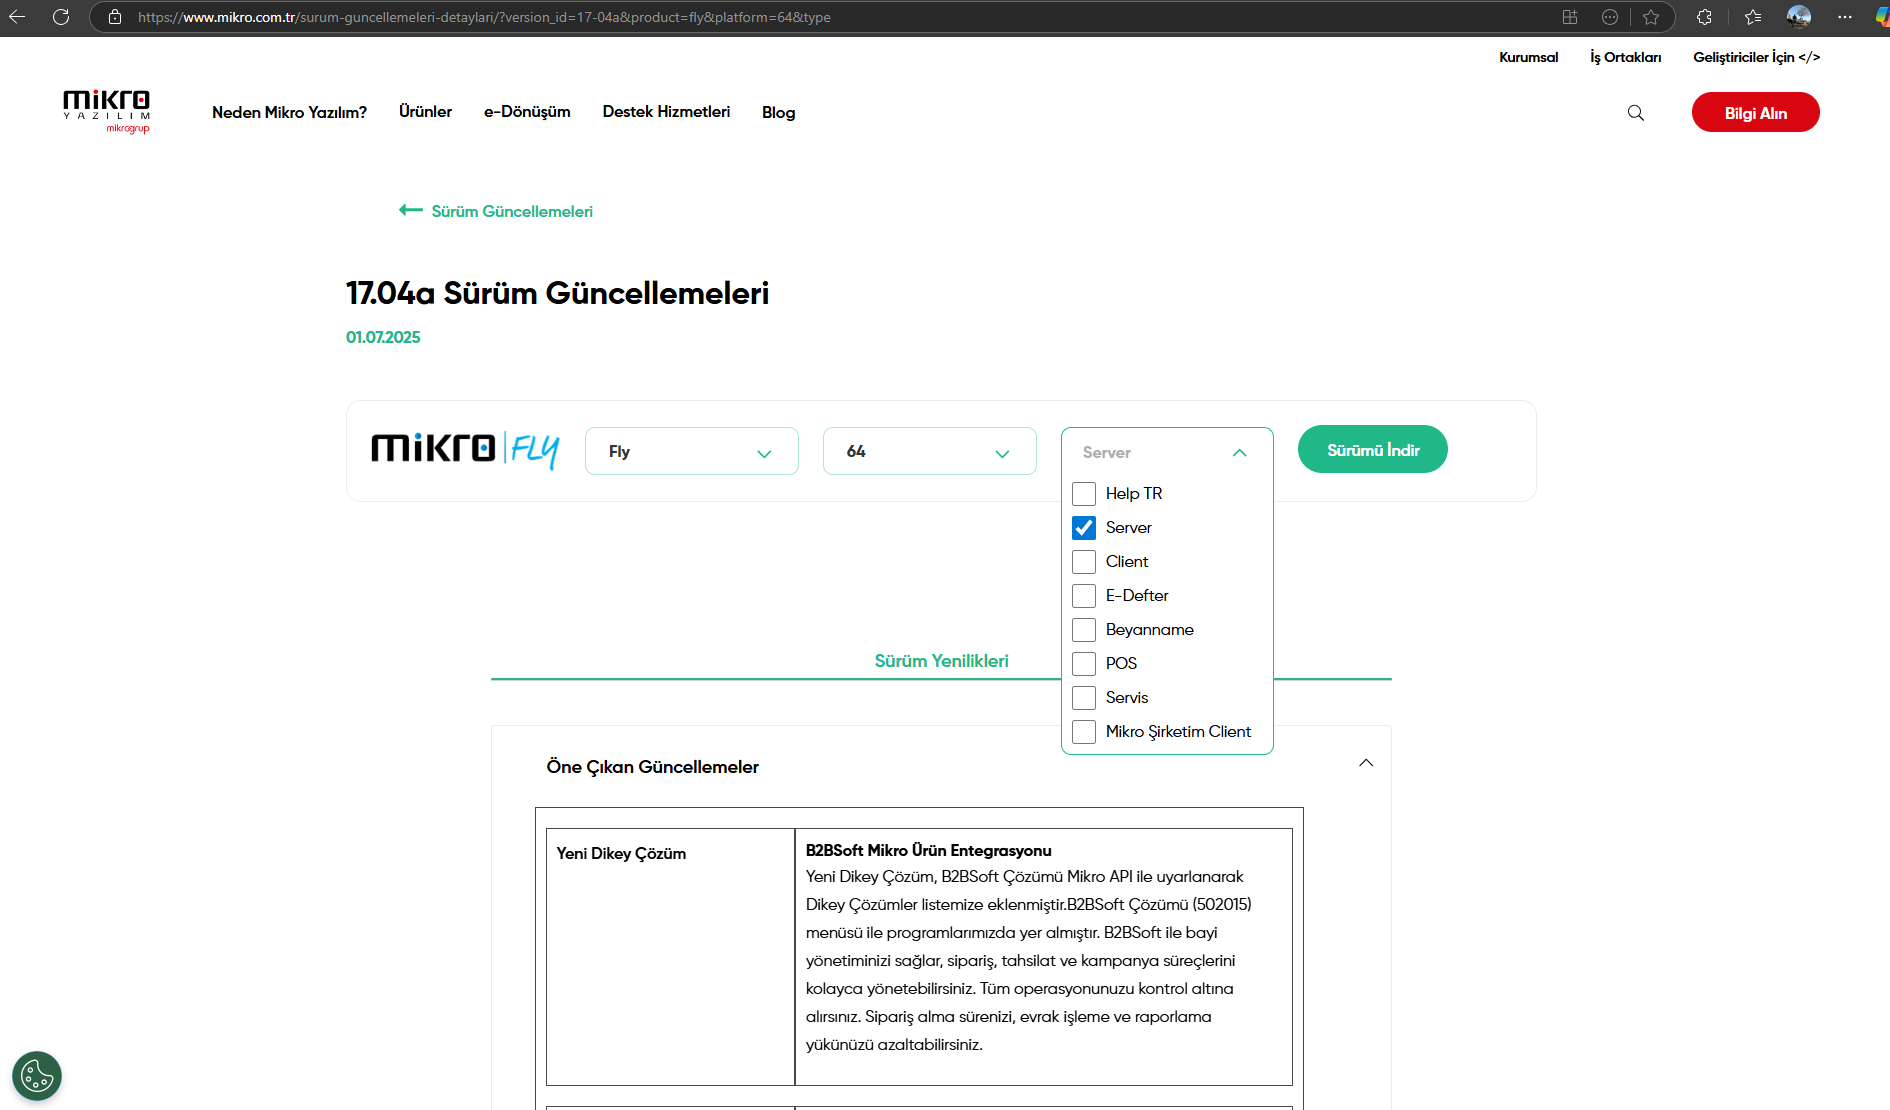Image resolution: width=1890 pixels, height=1110 pixels.
Task: Open the Ürünler menu
Action: coord(425,111)
